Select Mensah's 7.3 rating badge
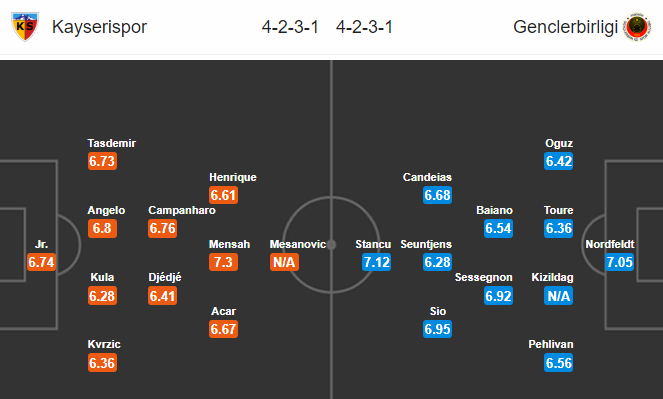663x399 pixels. pyautogui.click(x=223, y=262)
